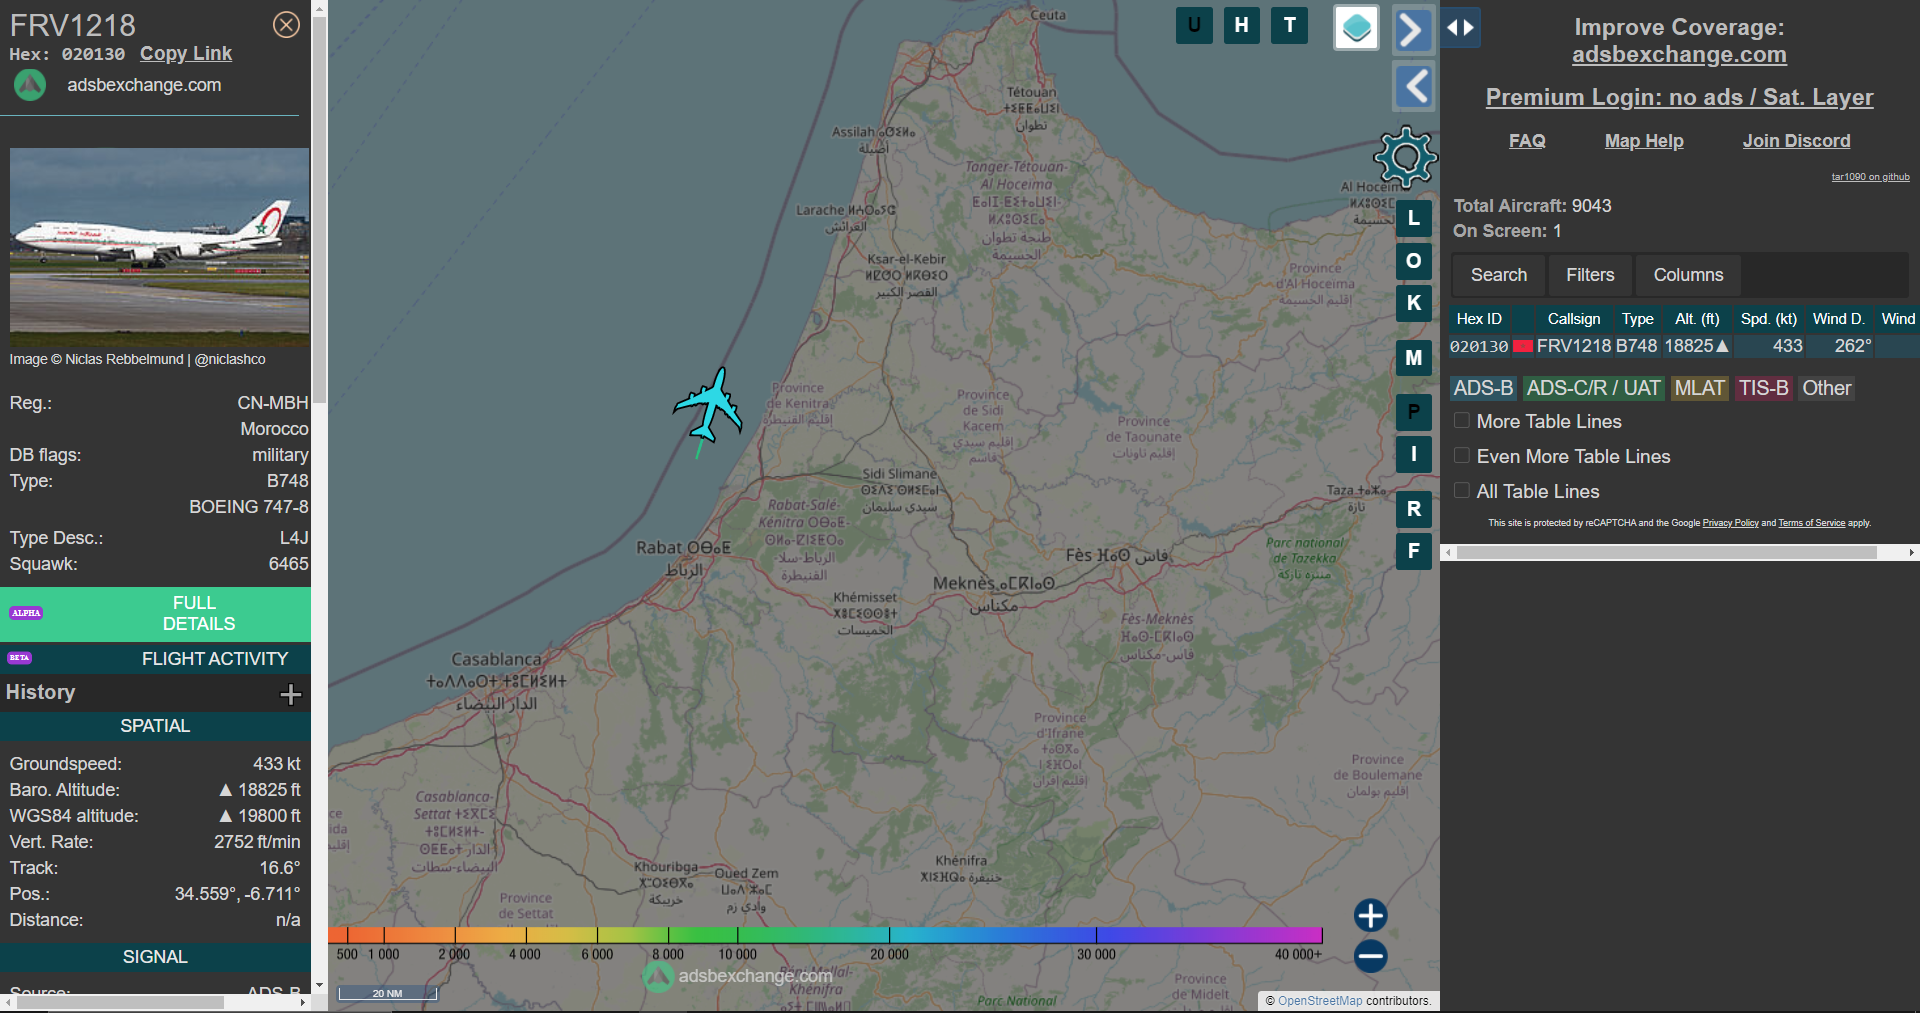Click the adsbexchange logo in info panel

click(x=30, y=85)
